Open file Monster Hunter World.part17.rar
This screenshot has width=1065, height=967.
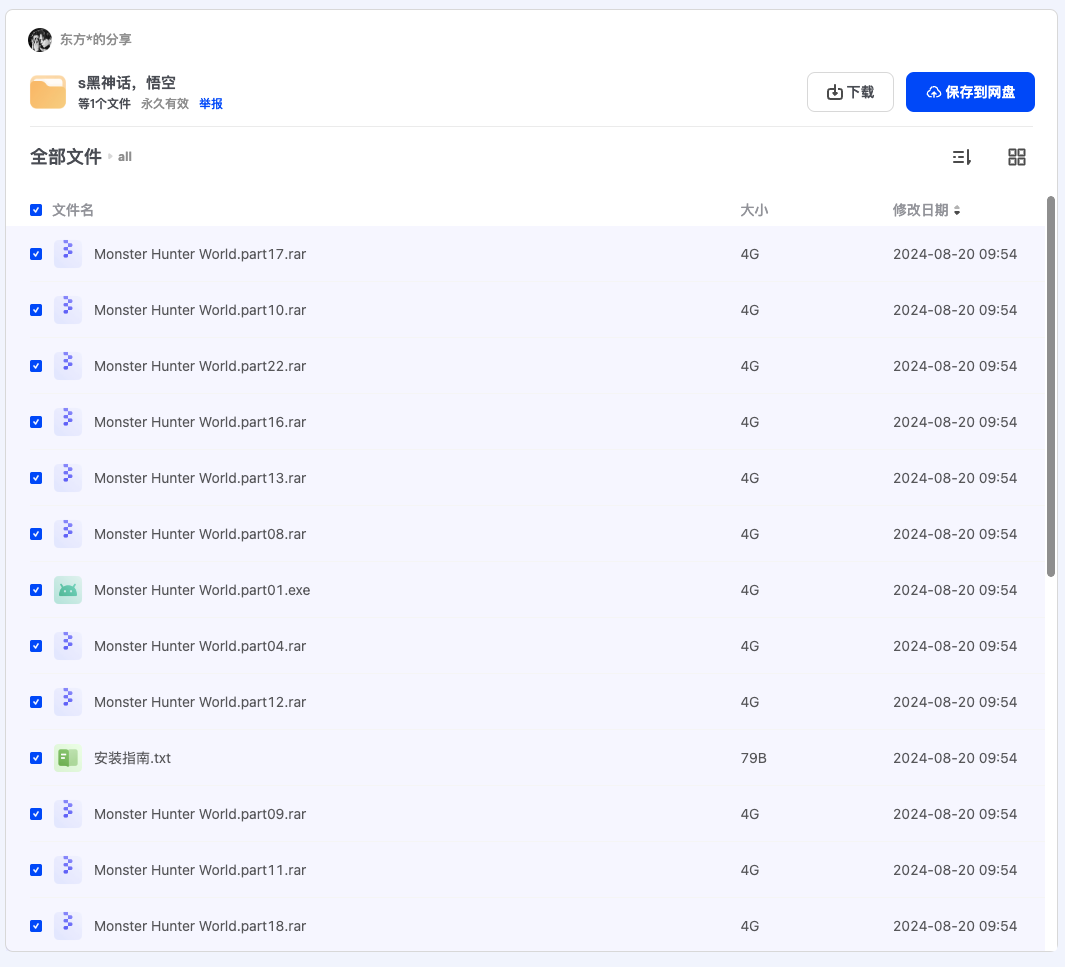(200, 254)
